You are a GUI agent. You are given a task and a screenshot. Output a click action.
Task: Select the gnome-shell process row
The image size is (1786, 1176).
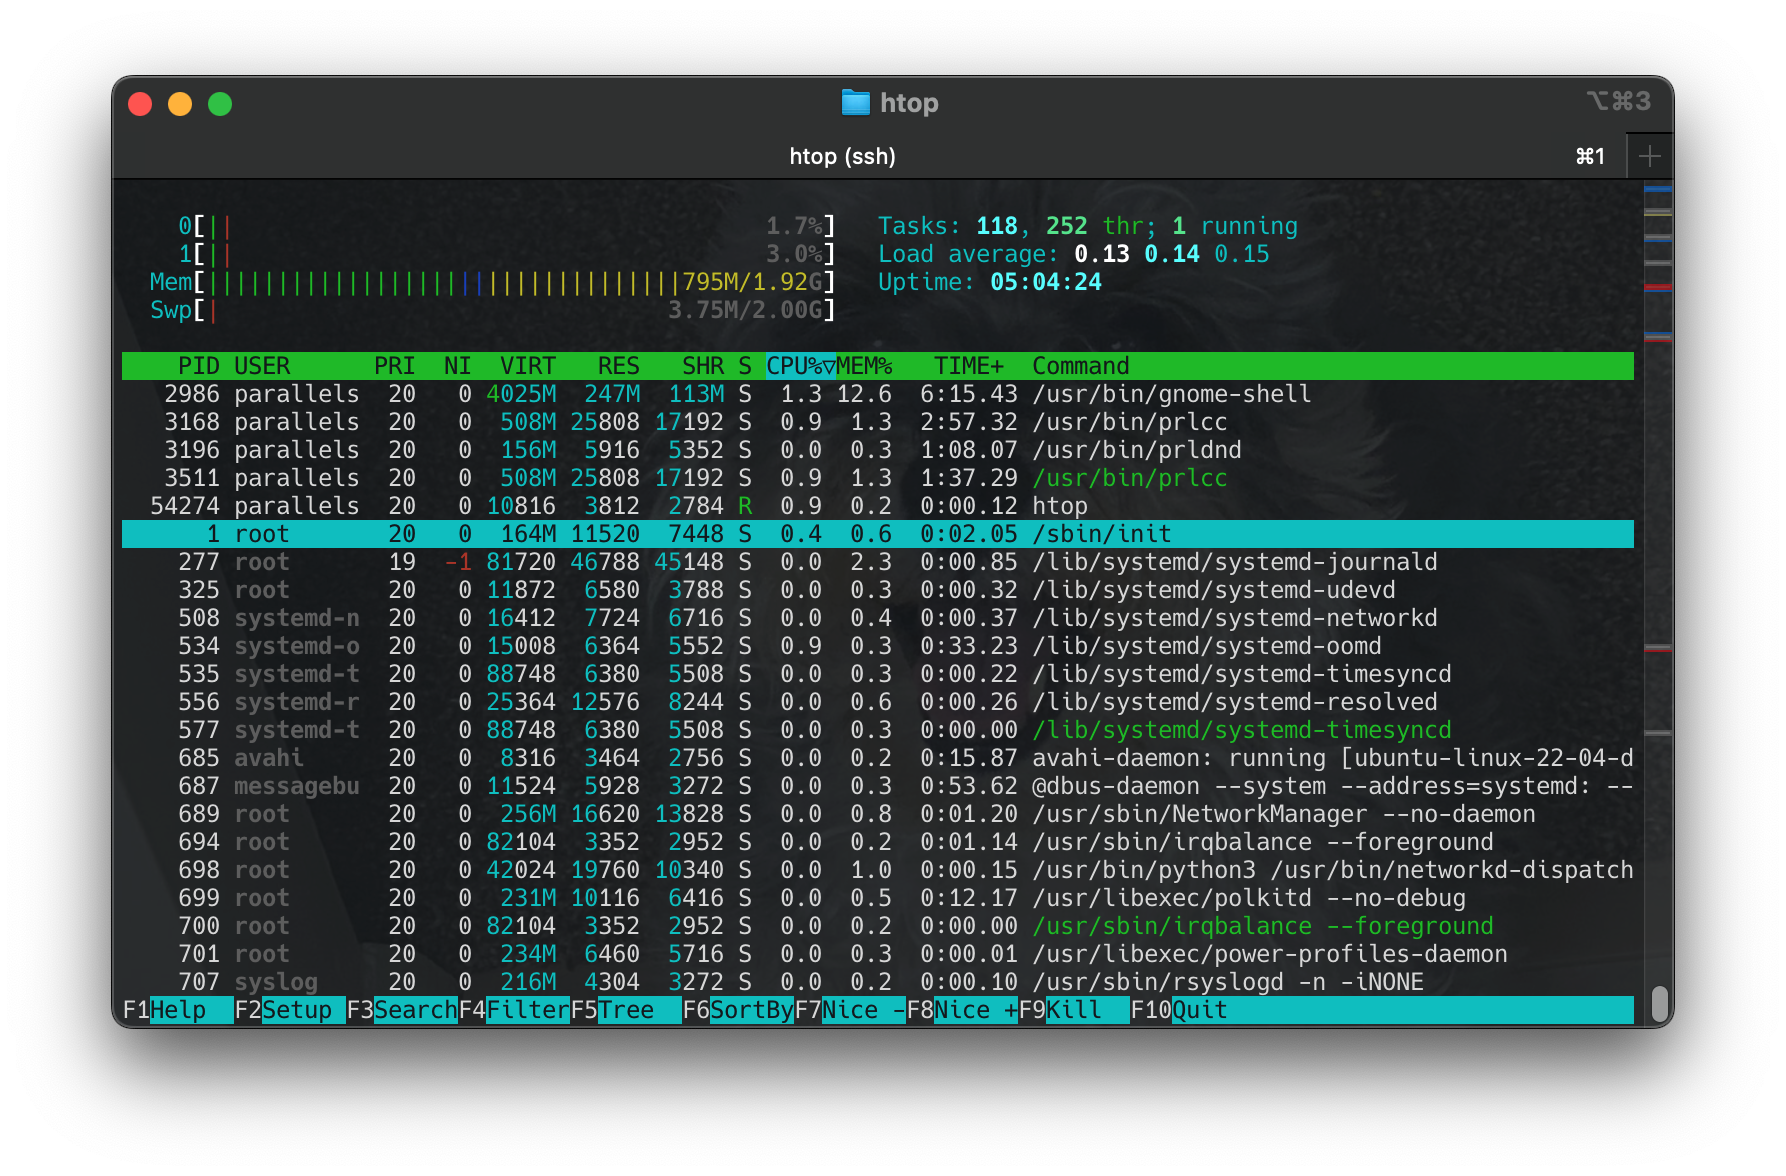coord(700,394)
